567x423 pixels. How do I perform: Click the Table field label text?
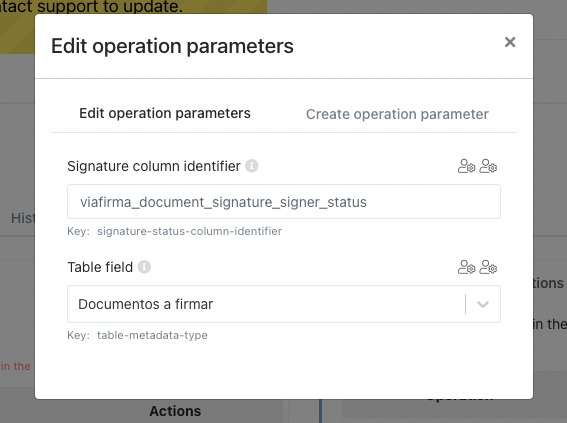coord(100,267)
